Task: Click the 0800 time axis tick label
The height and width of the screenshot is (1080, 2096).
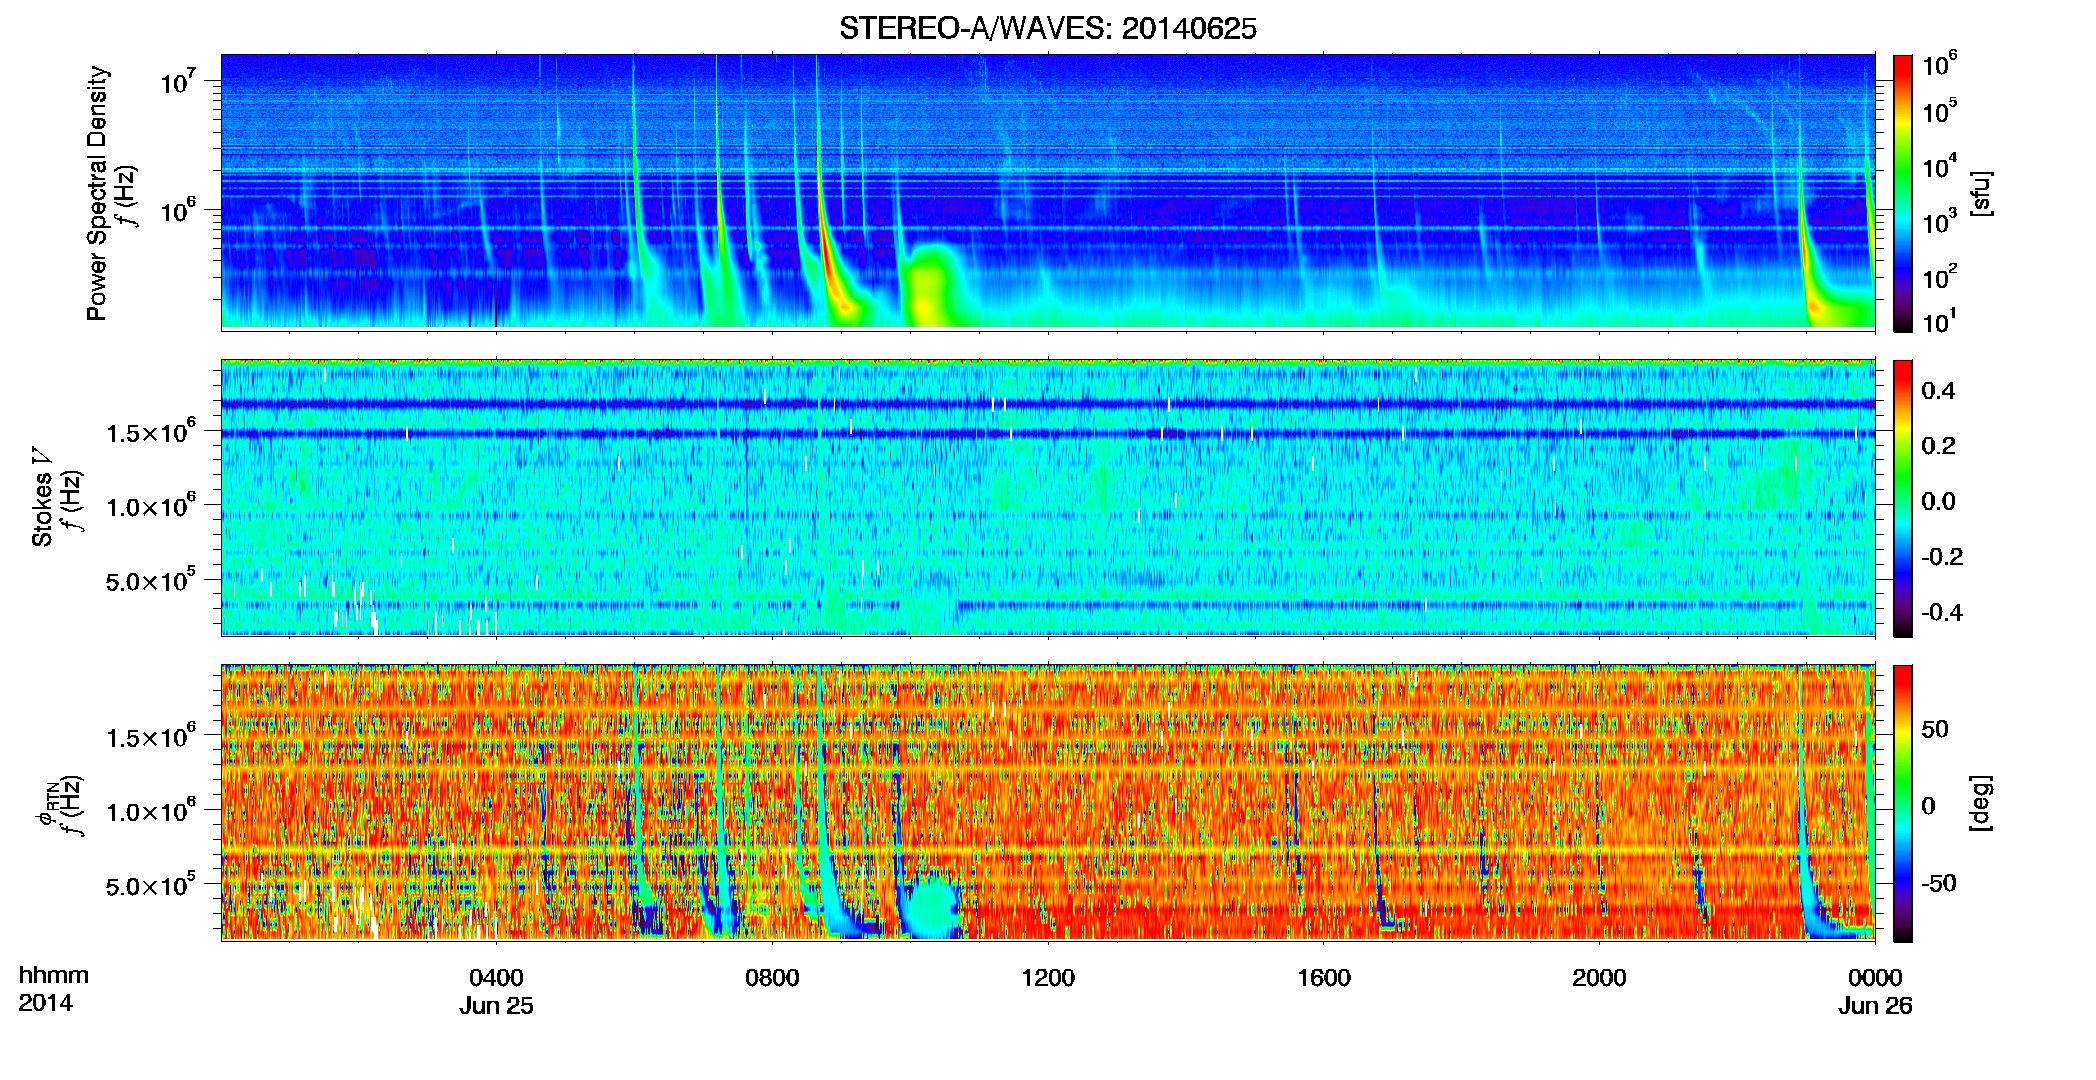Action: point(772,978)
